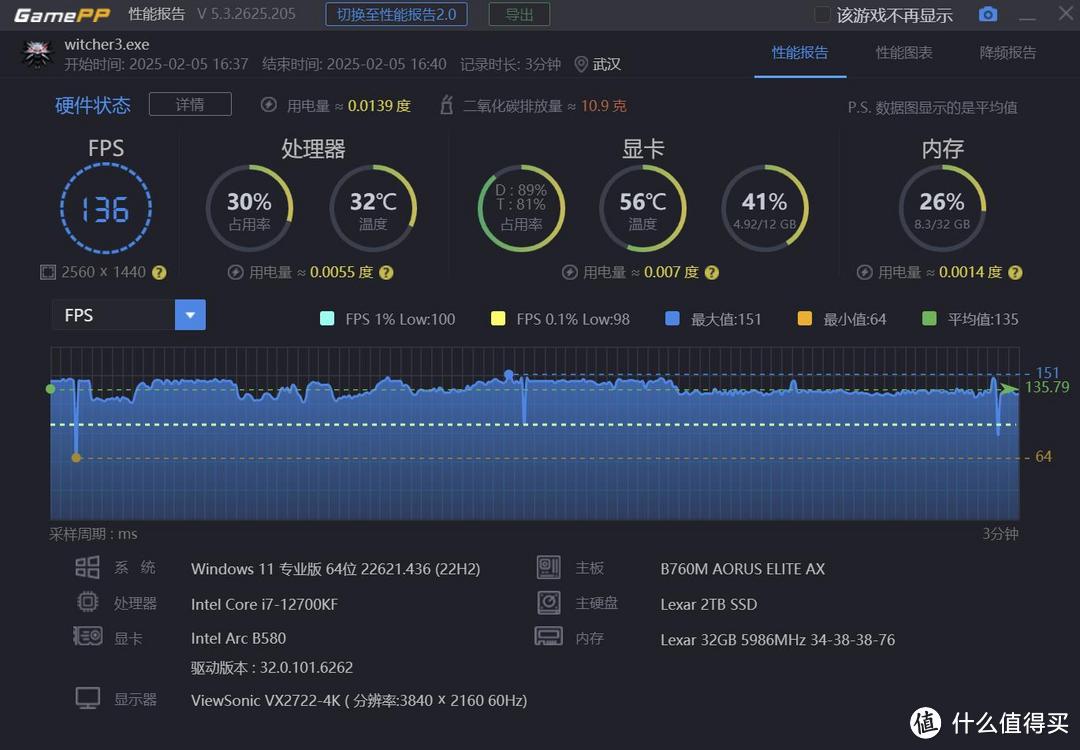Click the RAM icon beside 内存 at bottom
This screenshot has height=750, width=1080.
click(548, 636)
